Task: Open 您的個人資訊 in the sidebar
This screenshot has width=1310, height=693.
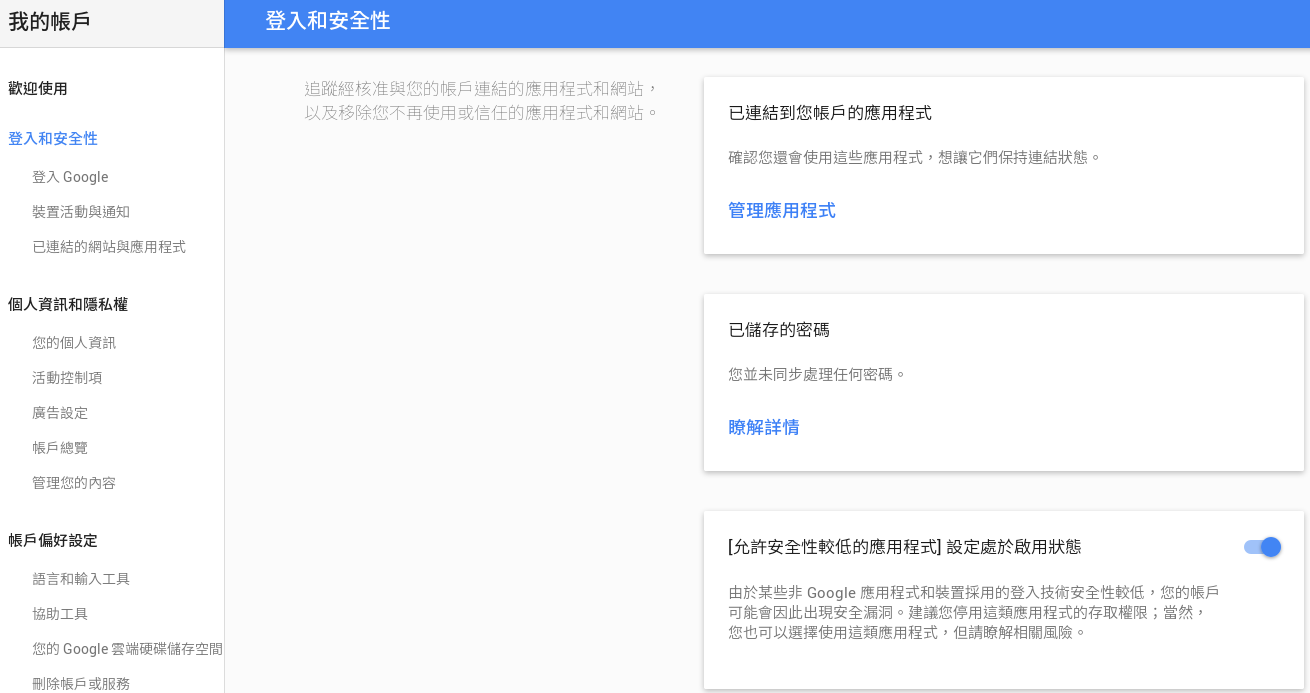Action: click(x=74, y=343)
